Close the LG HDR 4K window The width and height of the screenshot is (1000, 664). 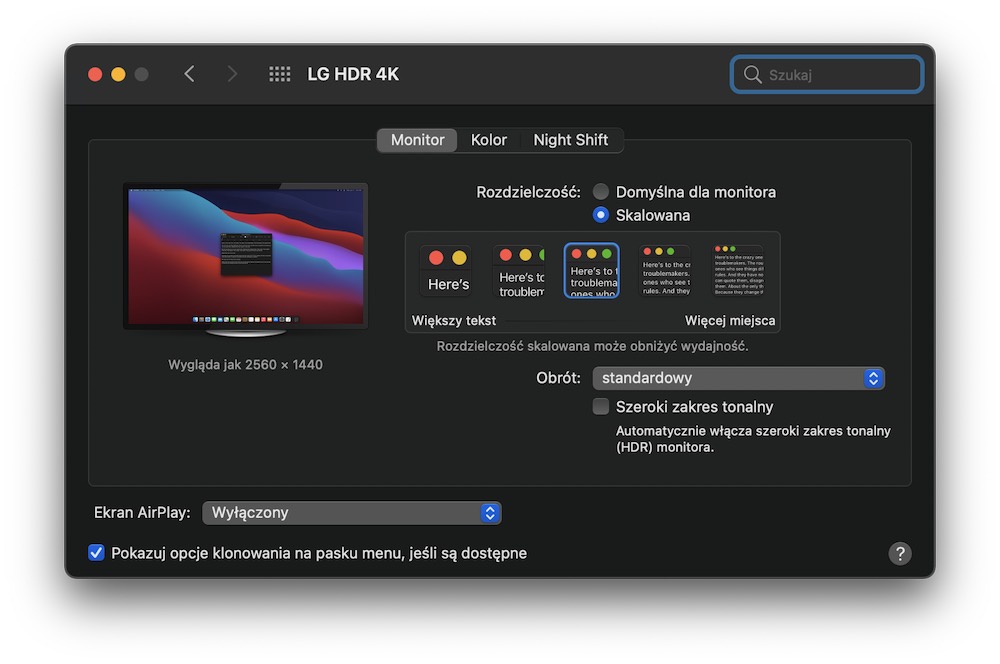[x=95, y=74]
